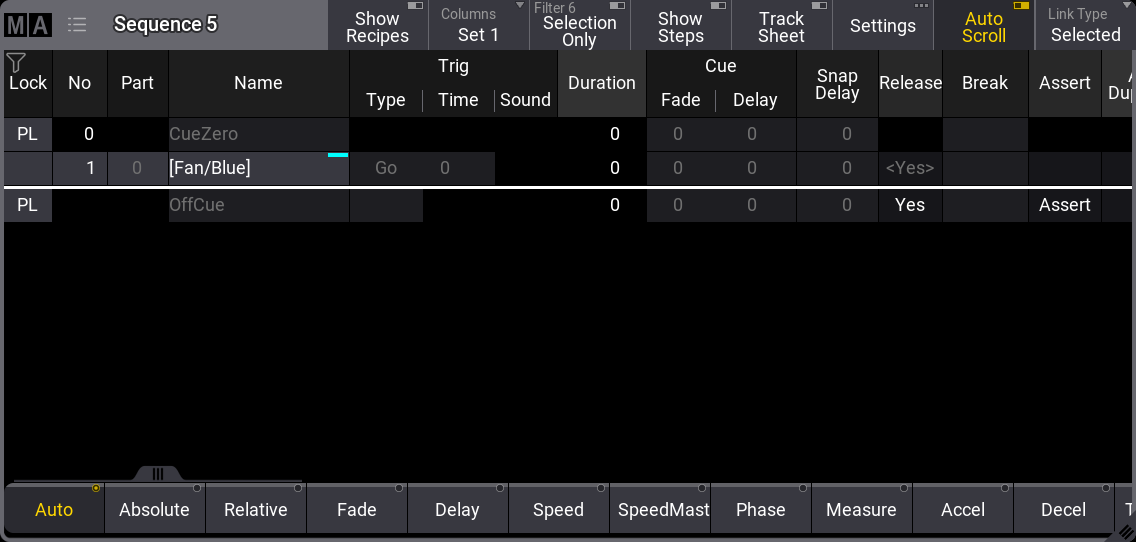Click the Assert cell of OffCue
1136x542 pixels.
click(1064, 205)
